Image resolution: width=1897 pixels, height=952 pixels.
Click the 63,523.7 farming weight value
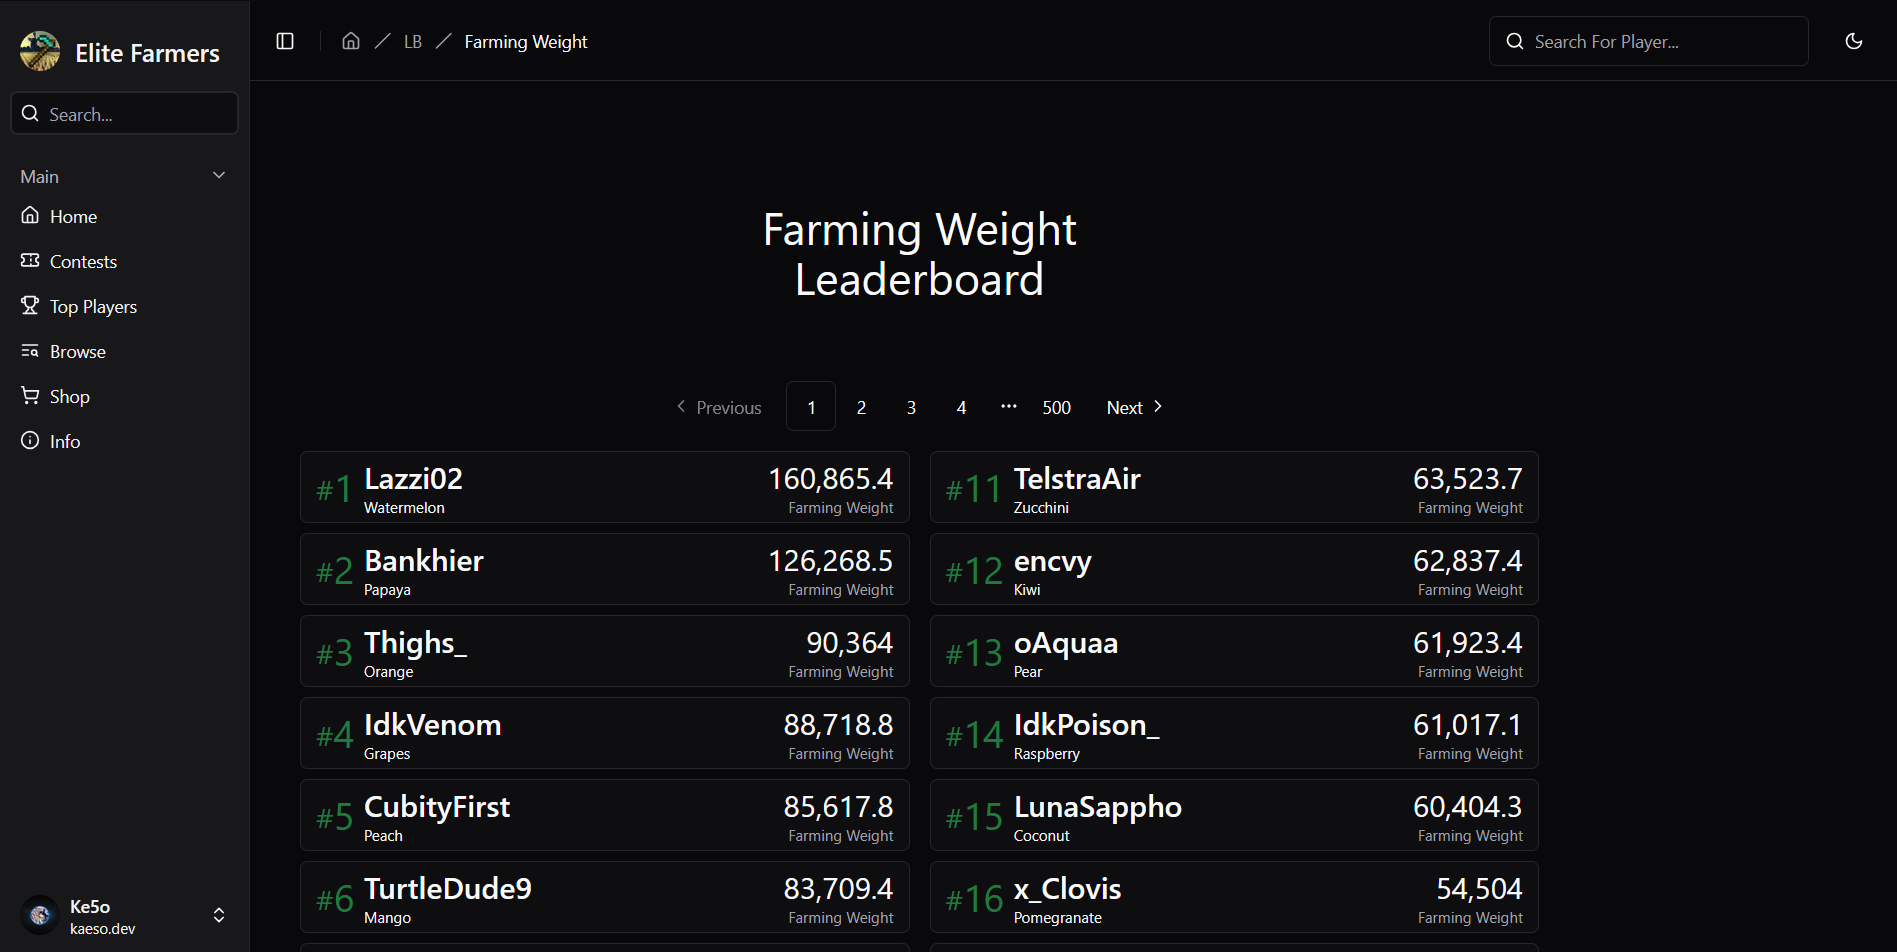tap(1468, 479)
